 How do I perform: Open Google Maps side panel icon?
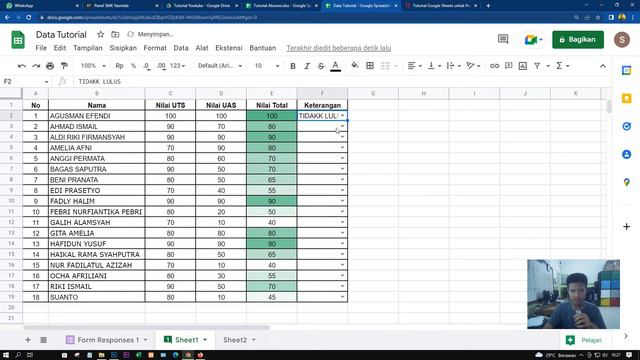coord(626,182)
